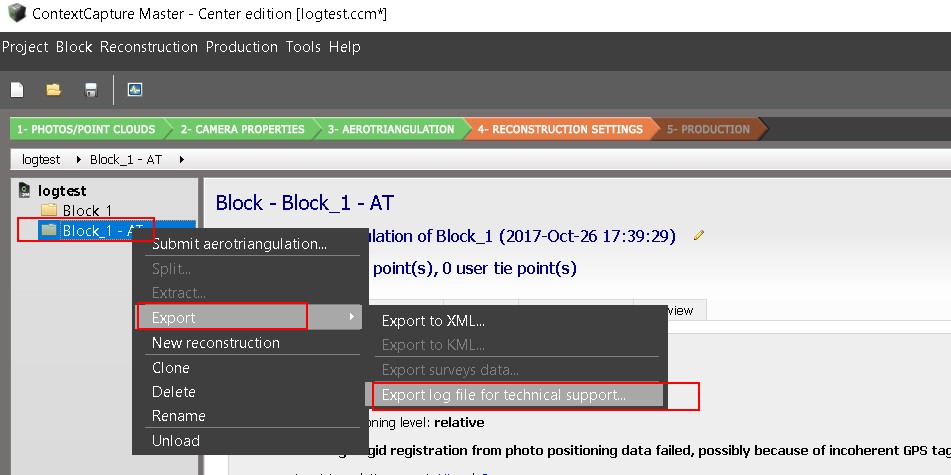Click the New project toolbar icon
951x475 pixels.
click(x=17, y=90)
